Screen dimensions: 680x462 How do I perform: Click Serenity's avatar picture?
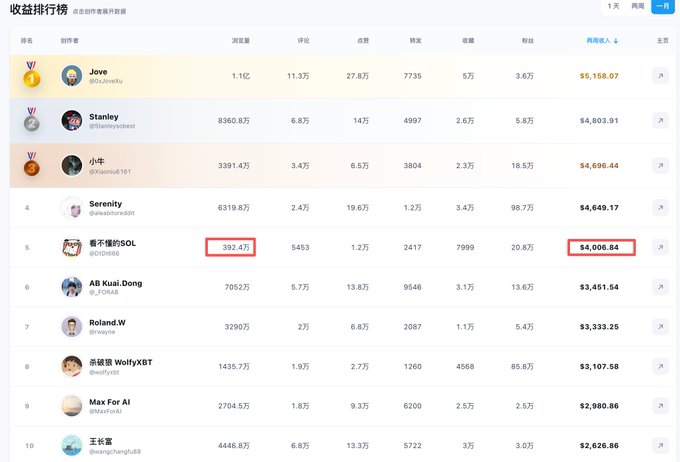72,208
